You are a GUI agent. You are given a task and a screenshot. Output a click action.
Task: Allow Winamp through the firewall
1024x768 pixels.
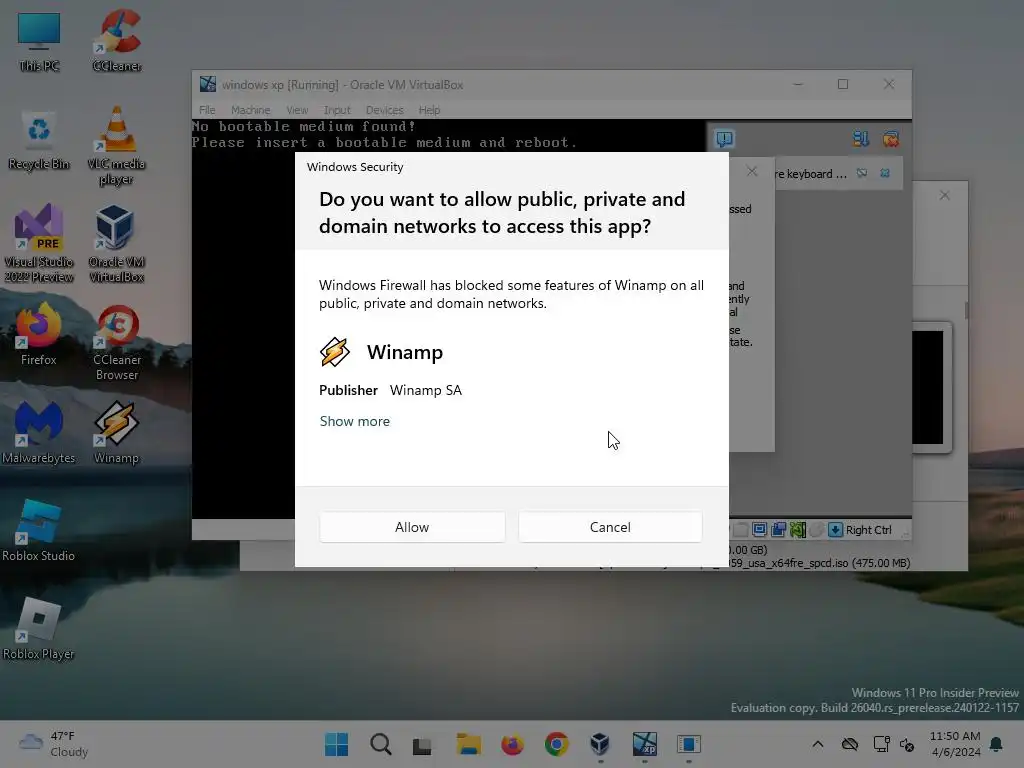412,527
